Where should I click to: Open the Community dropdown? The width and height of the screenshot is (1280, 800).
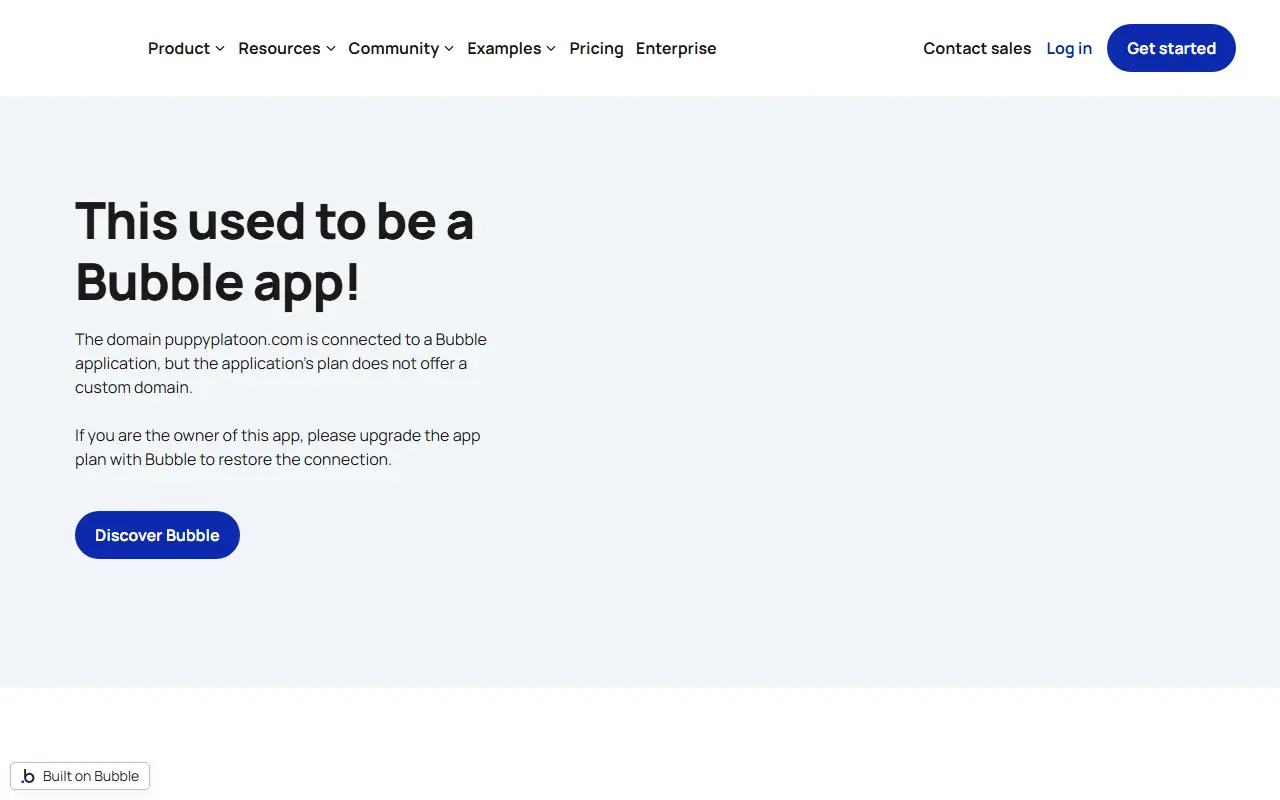pyautogui.click(x=401, y=48)
